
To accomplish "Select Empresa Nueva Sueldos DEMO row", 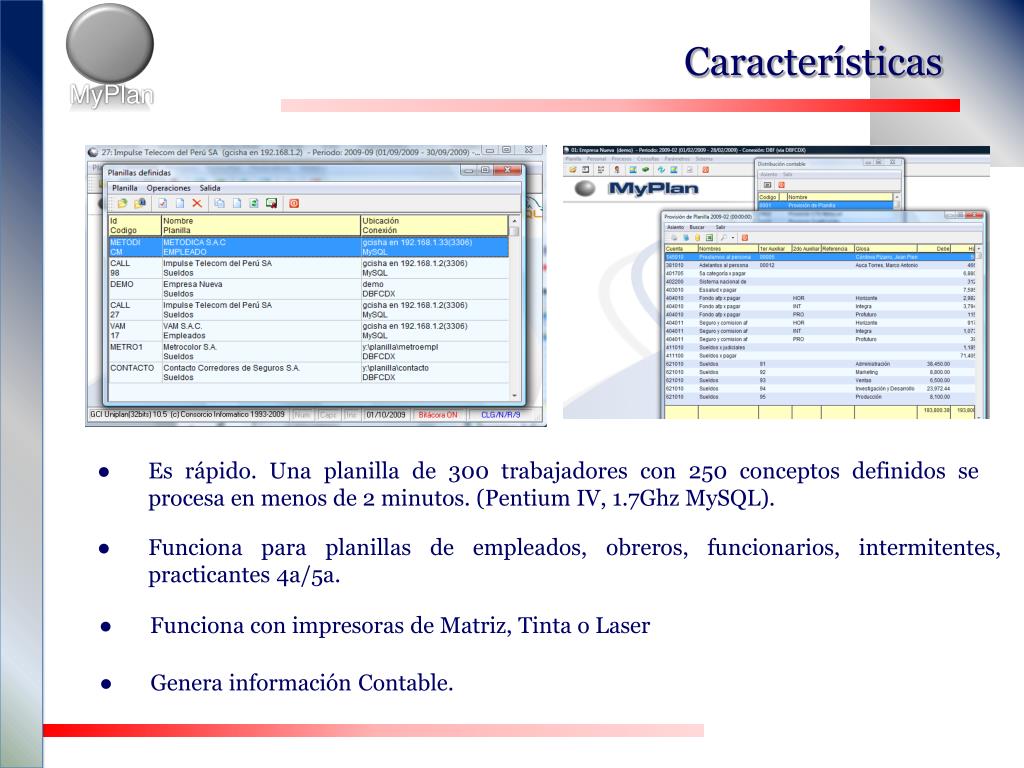I will click(x=308, y=289).
